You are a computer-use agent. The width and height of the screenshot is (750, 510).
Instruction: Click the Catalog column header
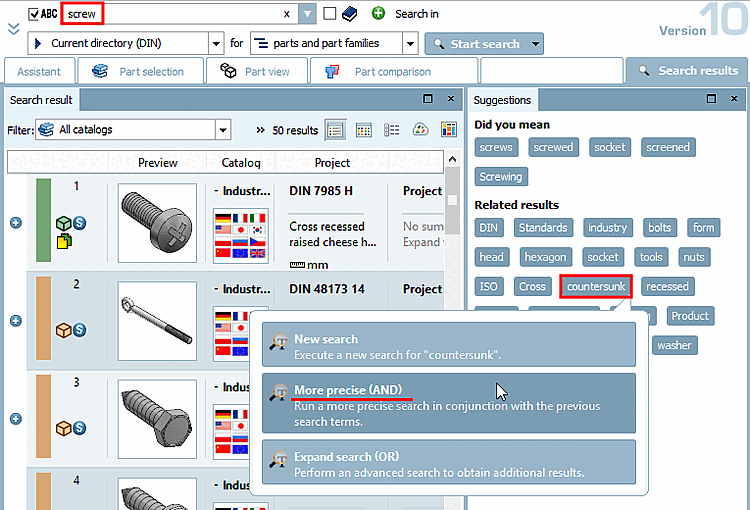241,163
